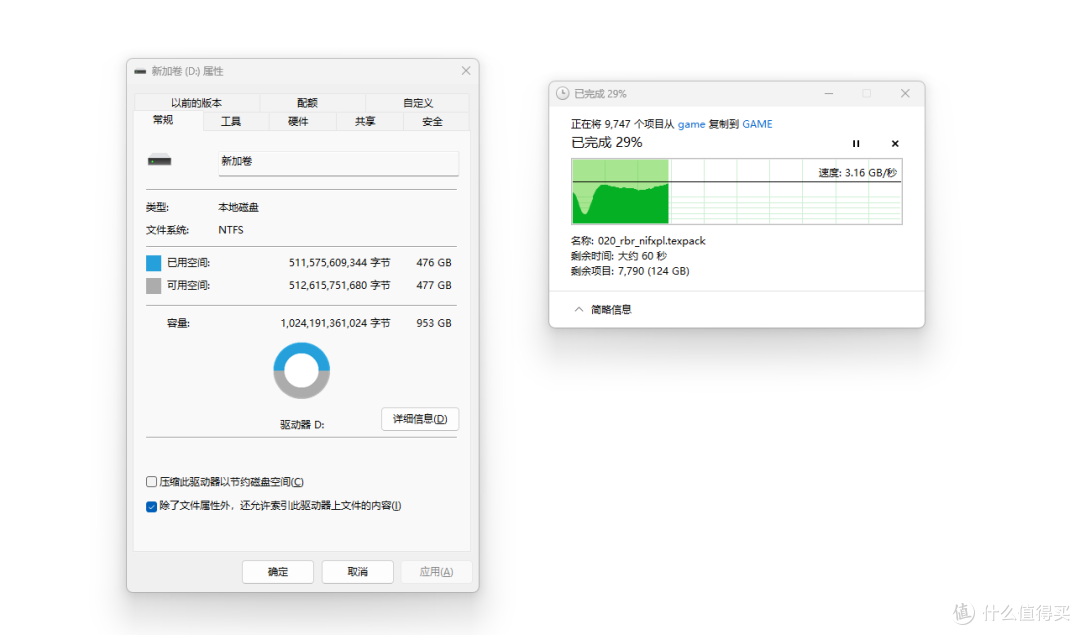The width and height of the screenshot is (1080, 635).
Task: Enable compress this drive checkbox
Action: pos(152,481)
